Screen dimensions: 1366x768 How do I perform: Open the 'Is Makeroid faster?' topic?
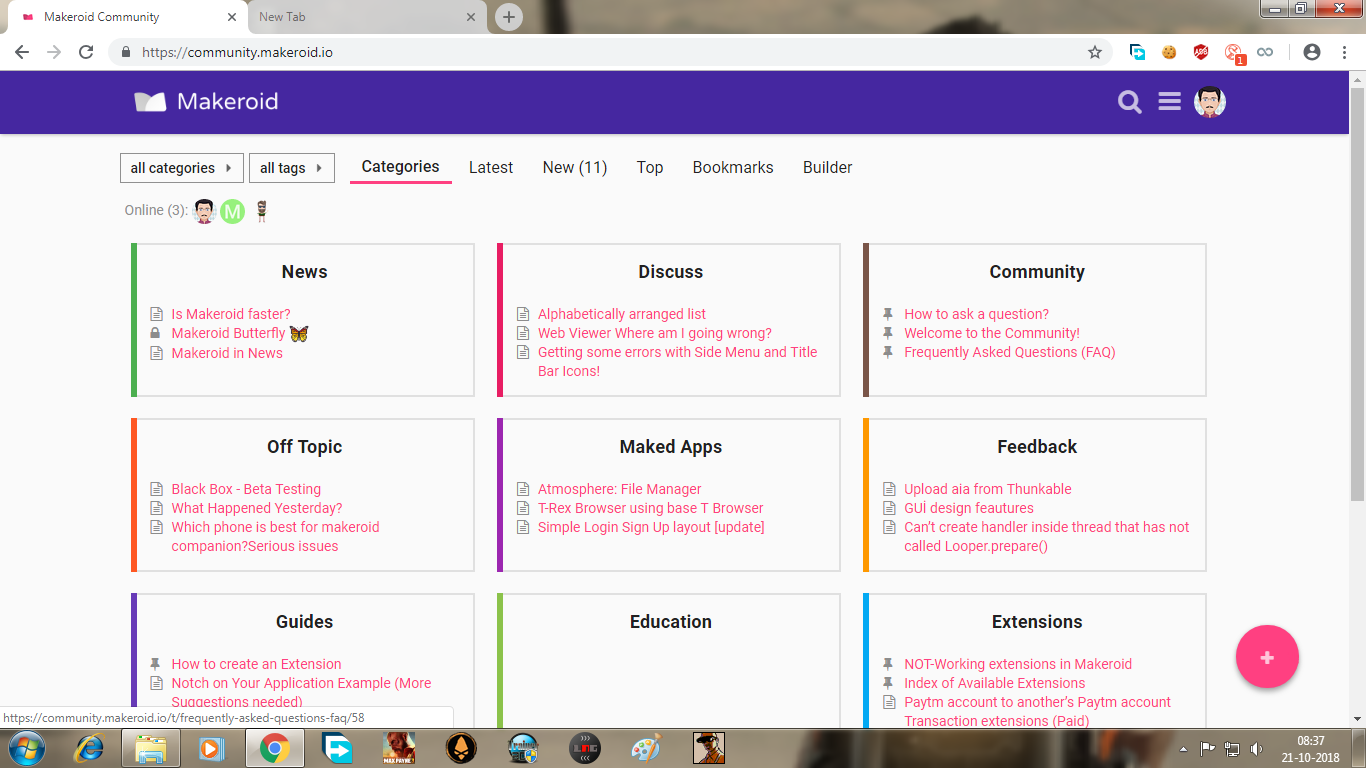tap(231, 314)
